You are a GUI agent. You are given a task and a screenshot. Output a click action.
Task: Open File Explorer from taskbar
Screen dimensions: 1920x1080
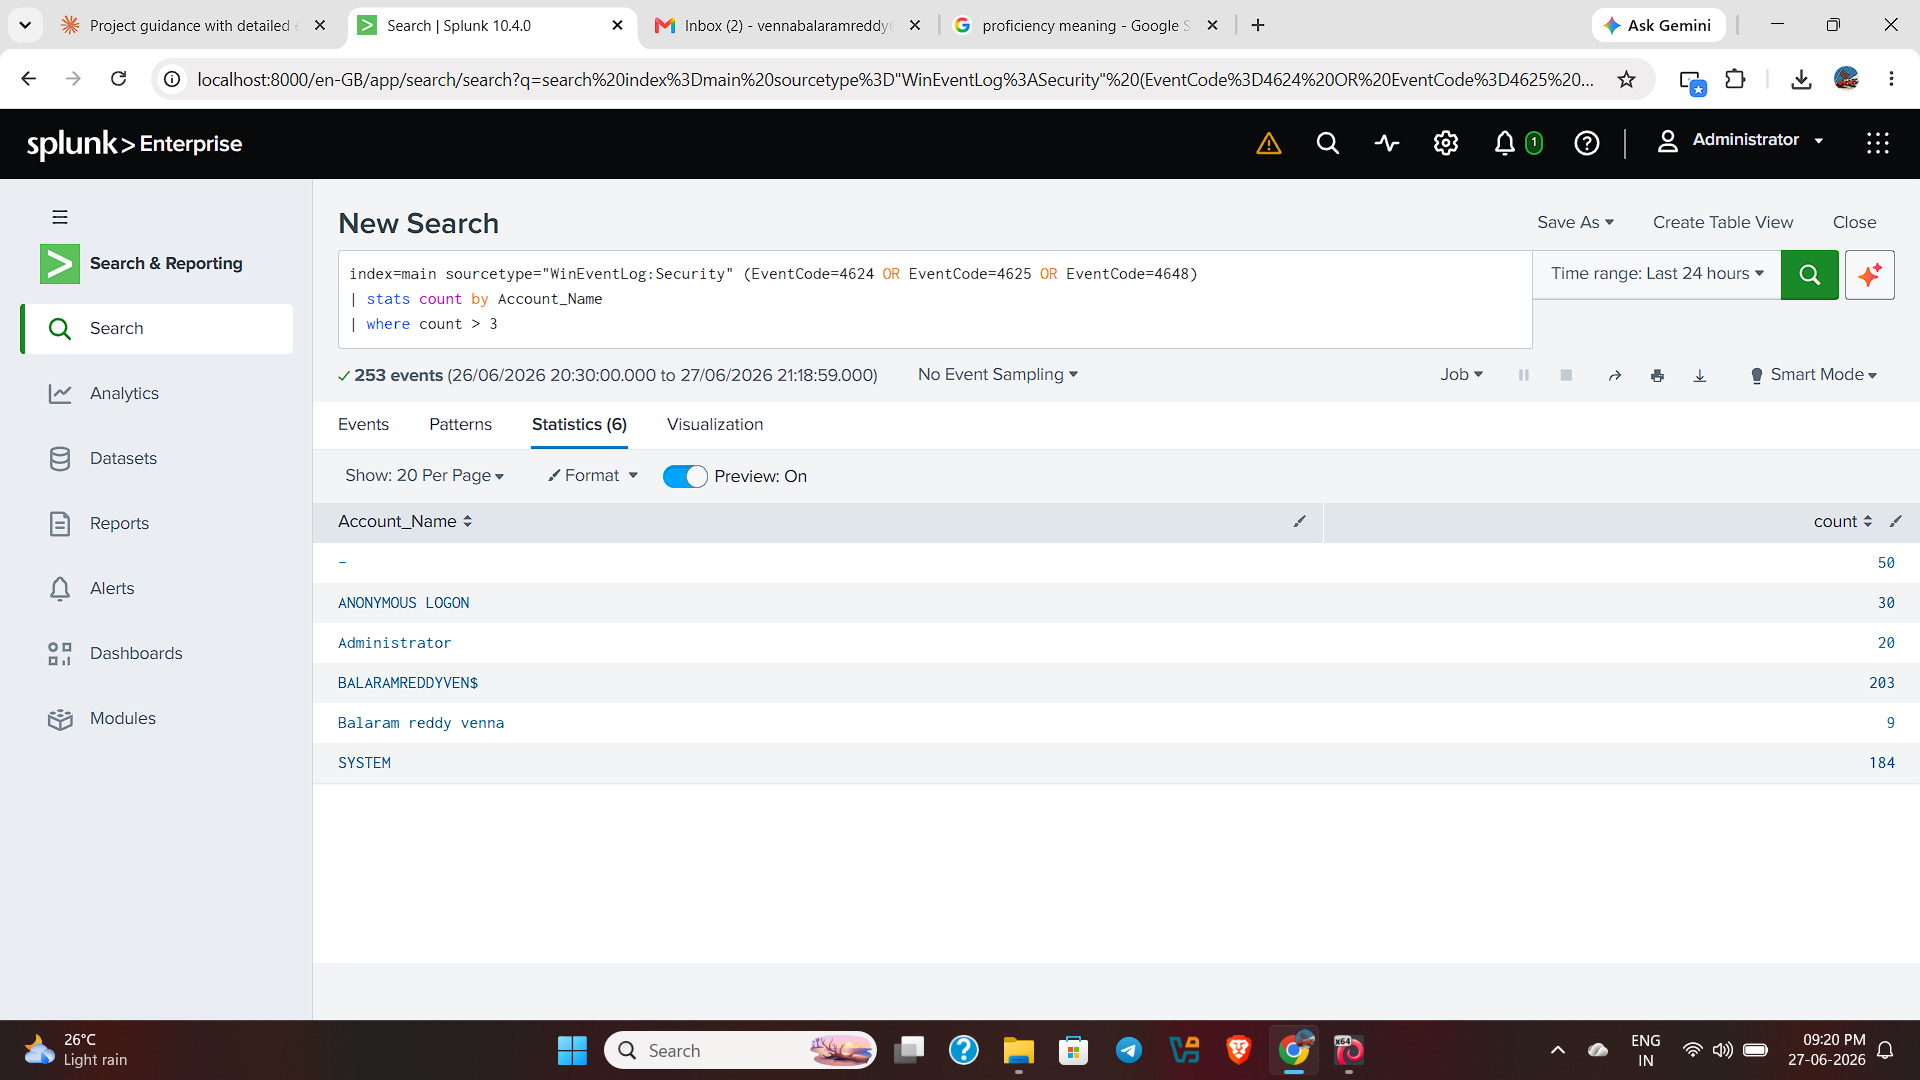1018,1050
